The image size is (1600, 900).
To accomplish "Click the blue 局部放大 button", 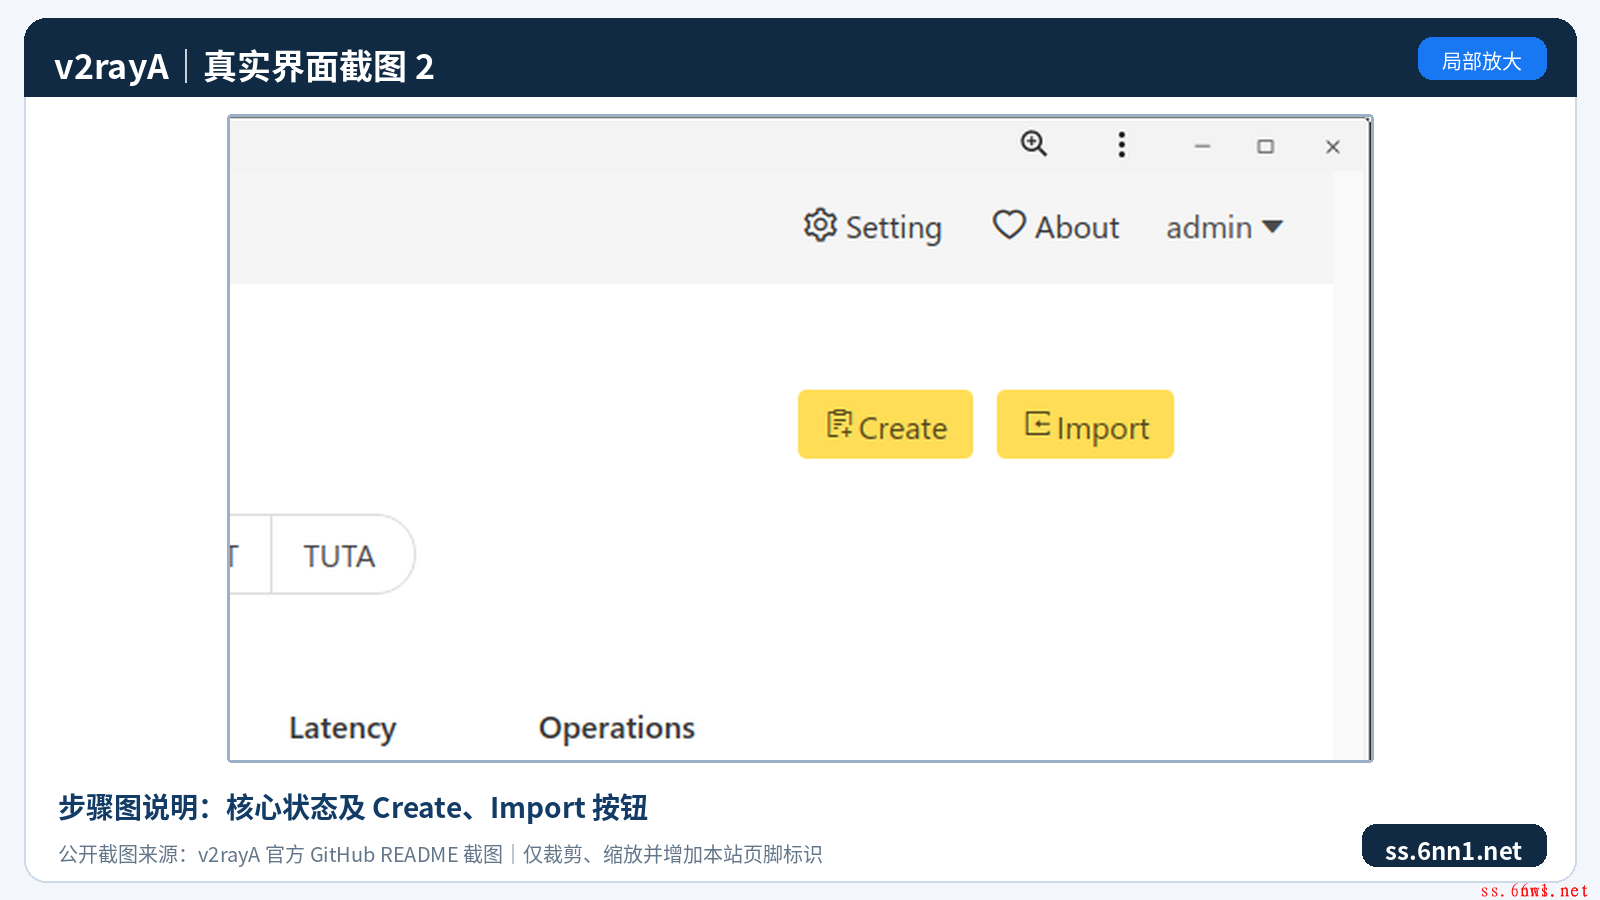I will click(x=1482, y=59).
